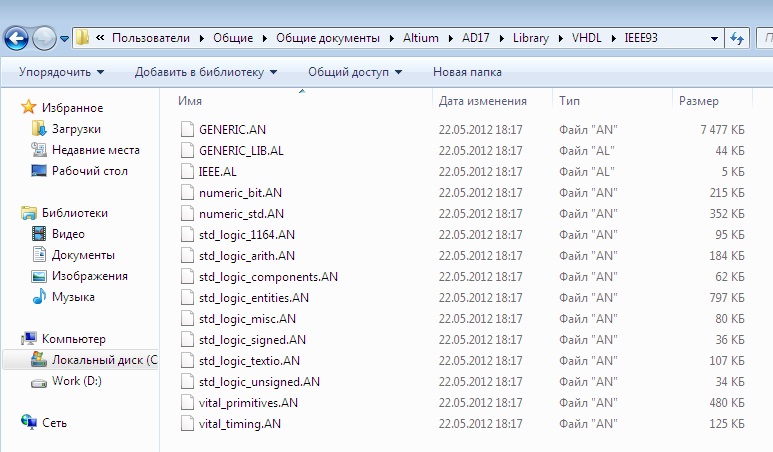This screenshot has height=452, width=773.
Task: Open the Общий доступ menu
Action: point(354,72)
